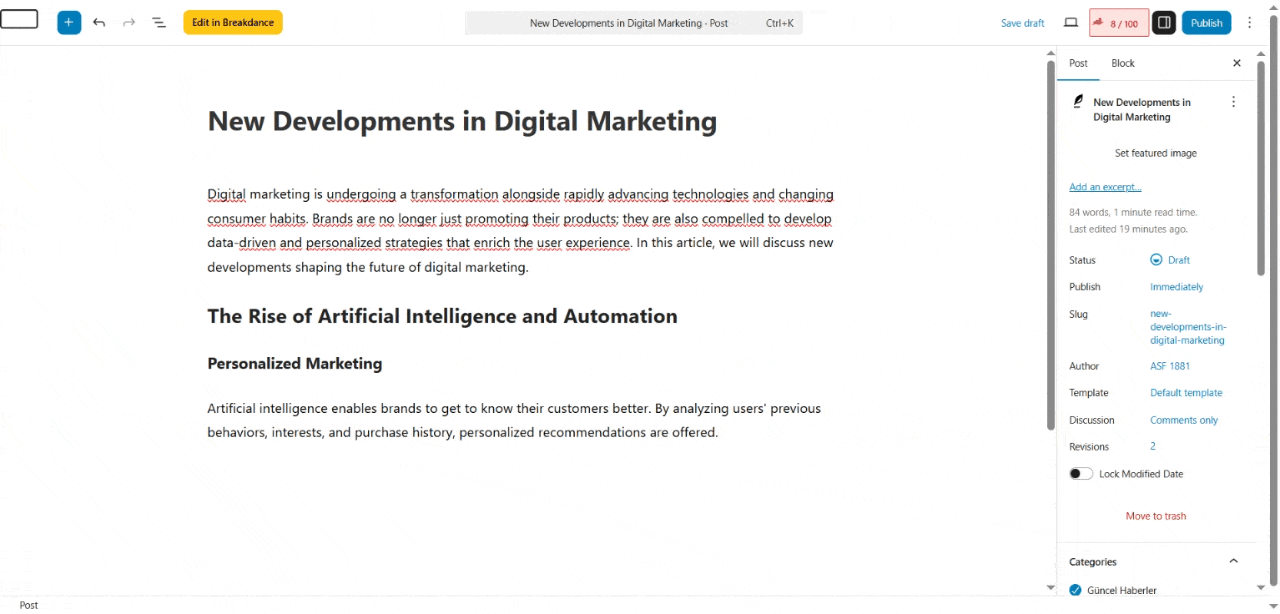This screenshot has width=1280, height=614.
Task: Close the settings sidebar with X icon
Action: 1236,63
